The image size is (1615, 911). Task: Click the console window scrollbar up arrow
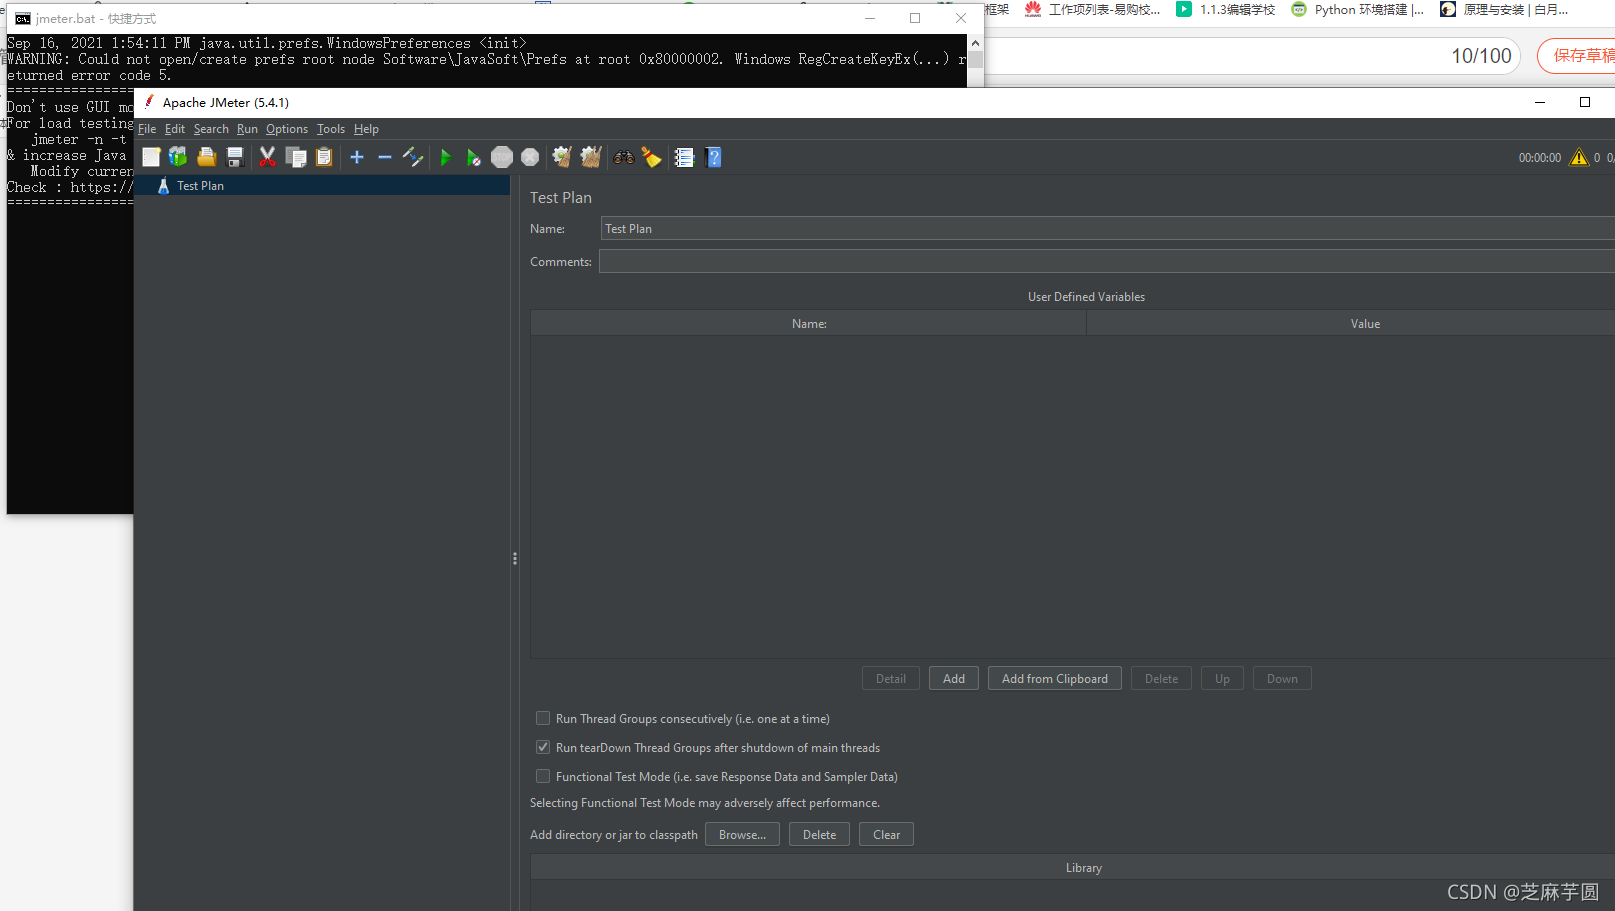click(x=975, y=43)
